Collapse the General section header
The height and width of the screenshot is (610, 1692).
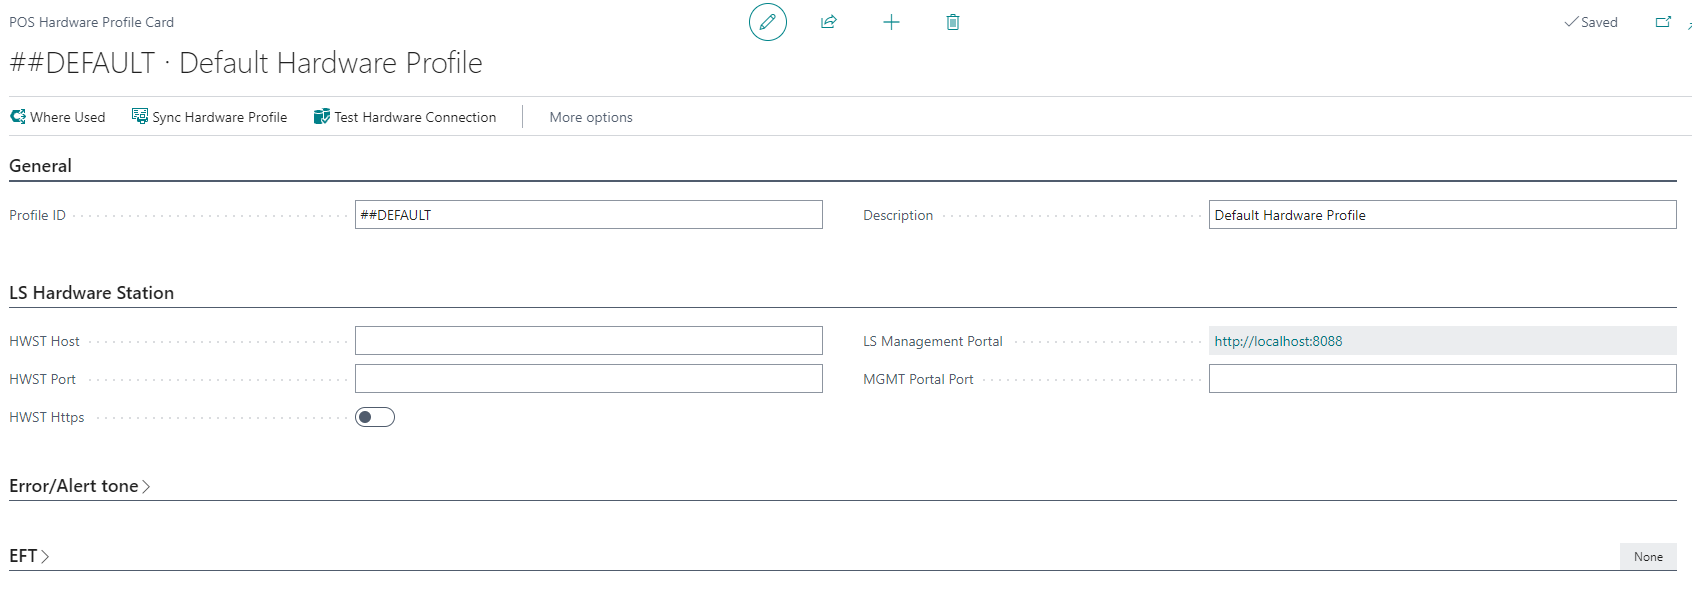click(40, 166)
